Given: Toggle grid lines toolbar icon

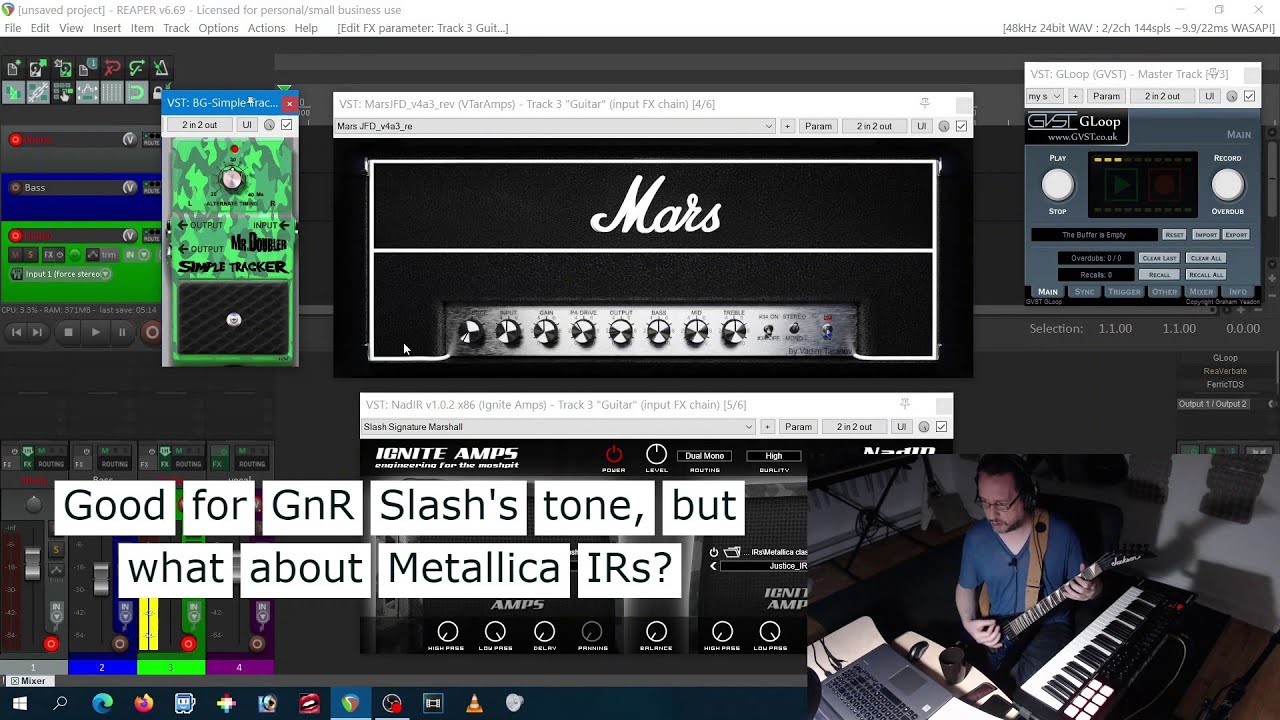Looking at the screenshot, I should [x=112, y=92].
